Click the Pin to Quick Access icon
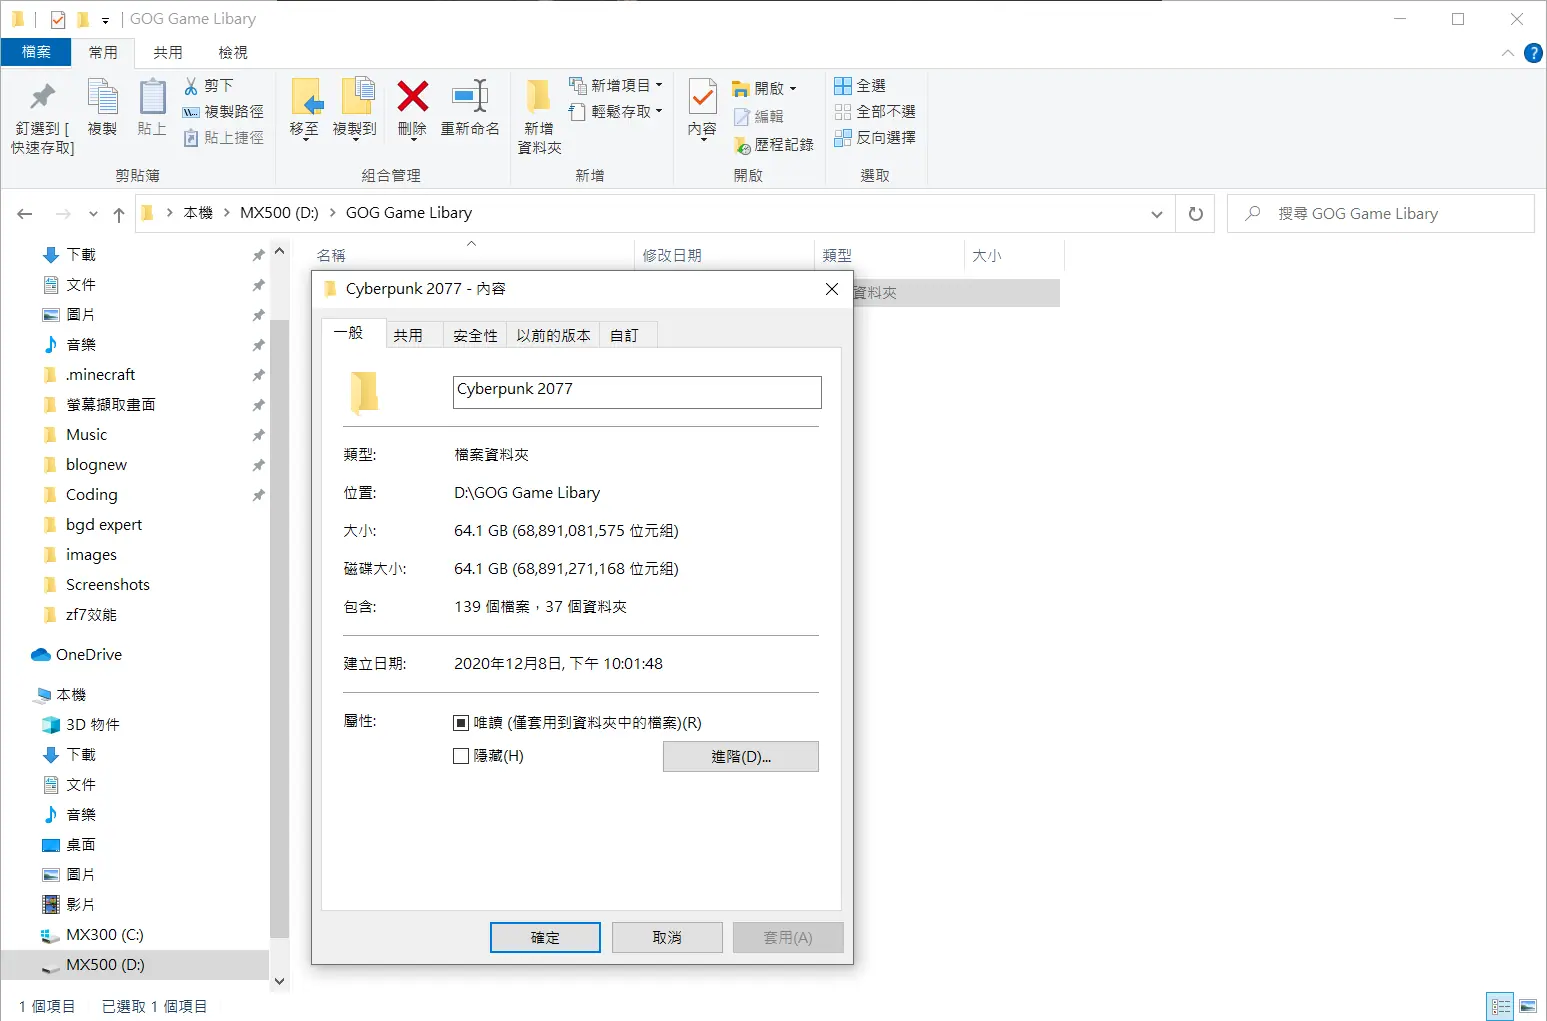The height and width of the screenshot is (1021, 1547). 42,97
